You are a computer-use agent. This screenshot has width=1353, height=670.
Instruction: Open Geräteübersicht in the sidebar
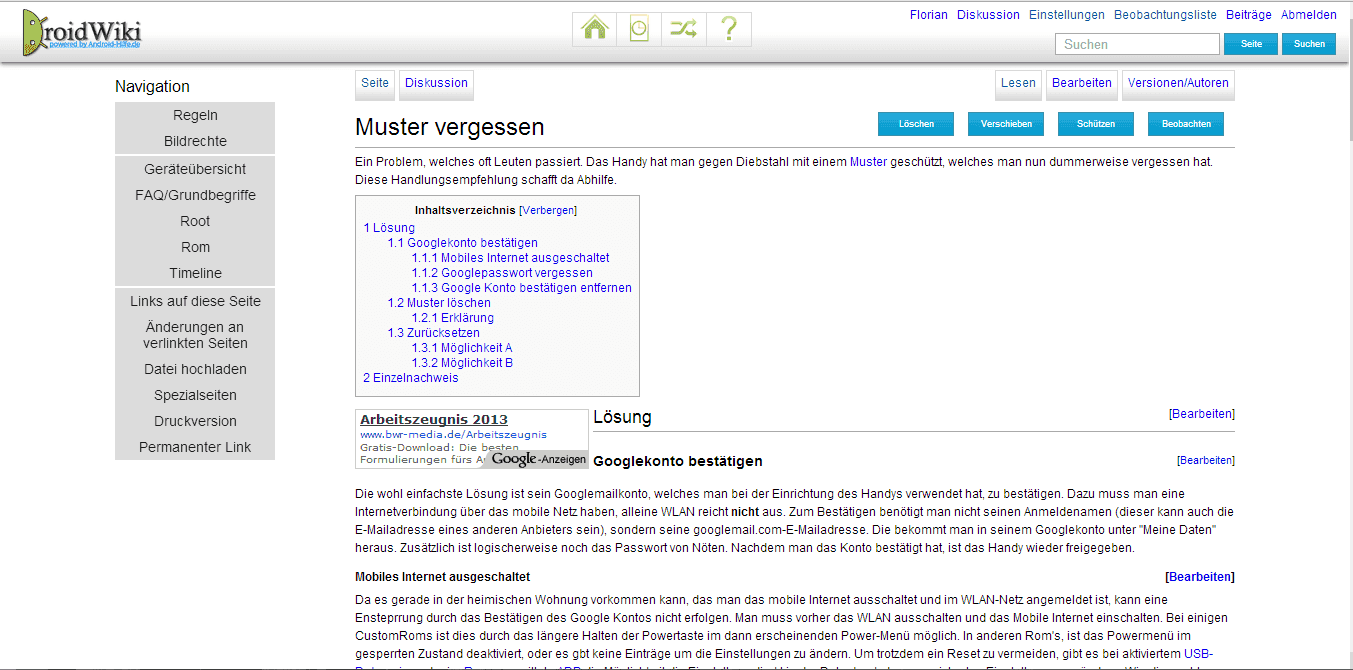point(195,169)
